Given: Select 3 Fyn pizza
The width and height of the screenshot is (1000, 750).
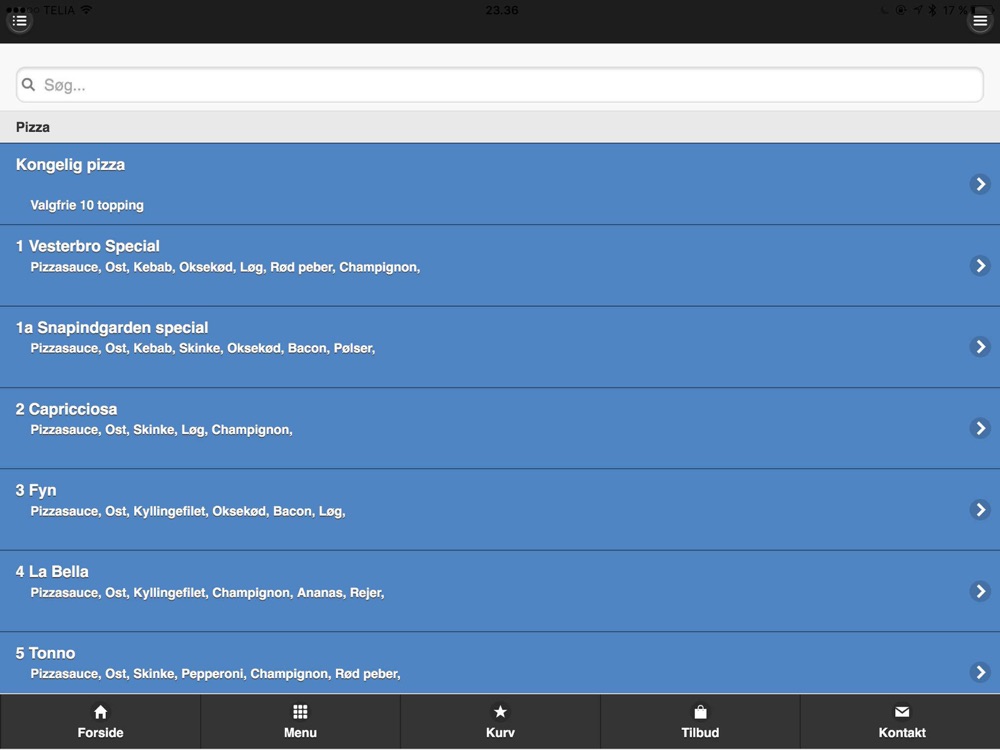Looking at the screenshot, I should 500,510.
